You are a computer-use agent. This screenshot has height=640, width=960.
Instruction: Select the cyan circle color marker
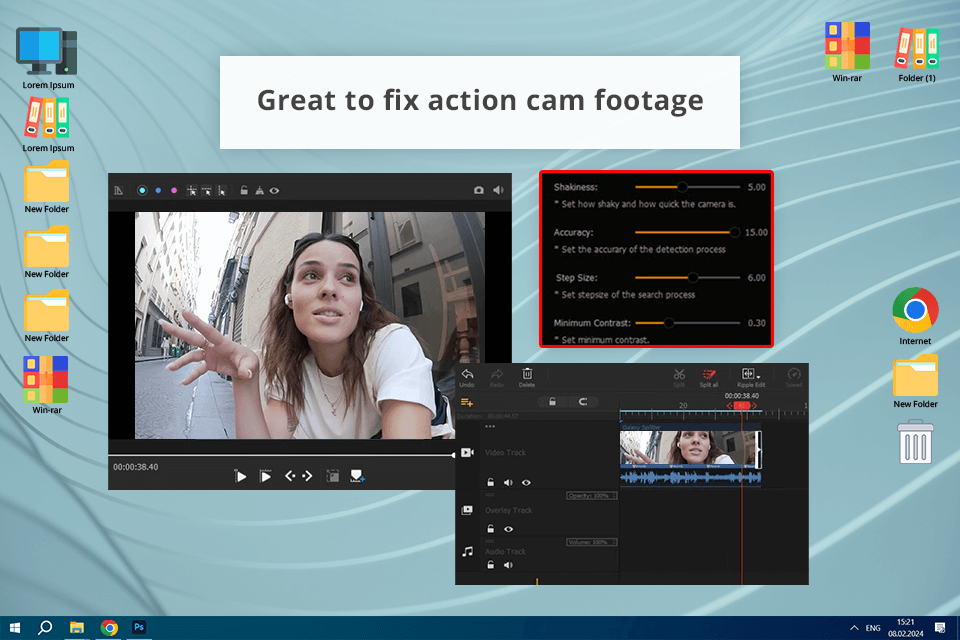coord(142,190)
